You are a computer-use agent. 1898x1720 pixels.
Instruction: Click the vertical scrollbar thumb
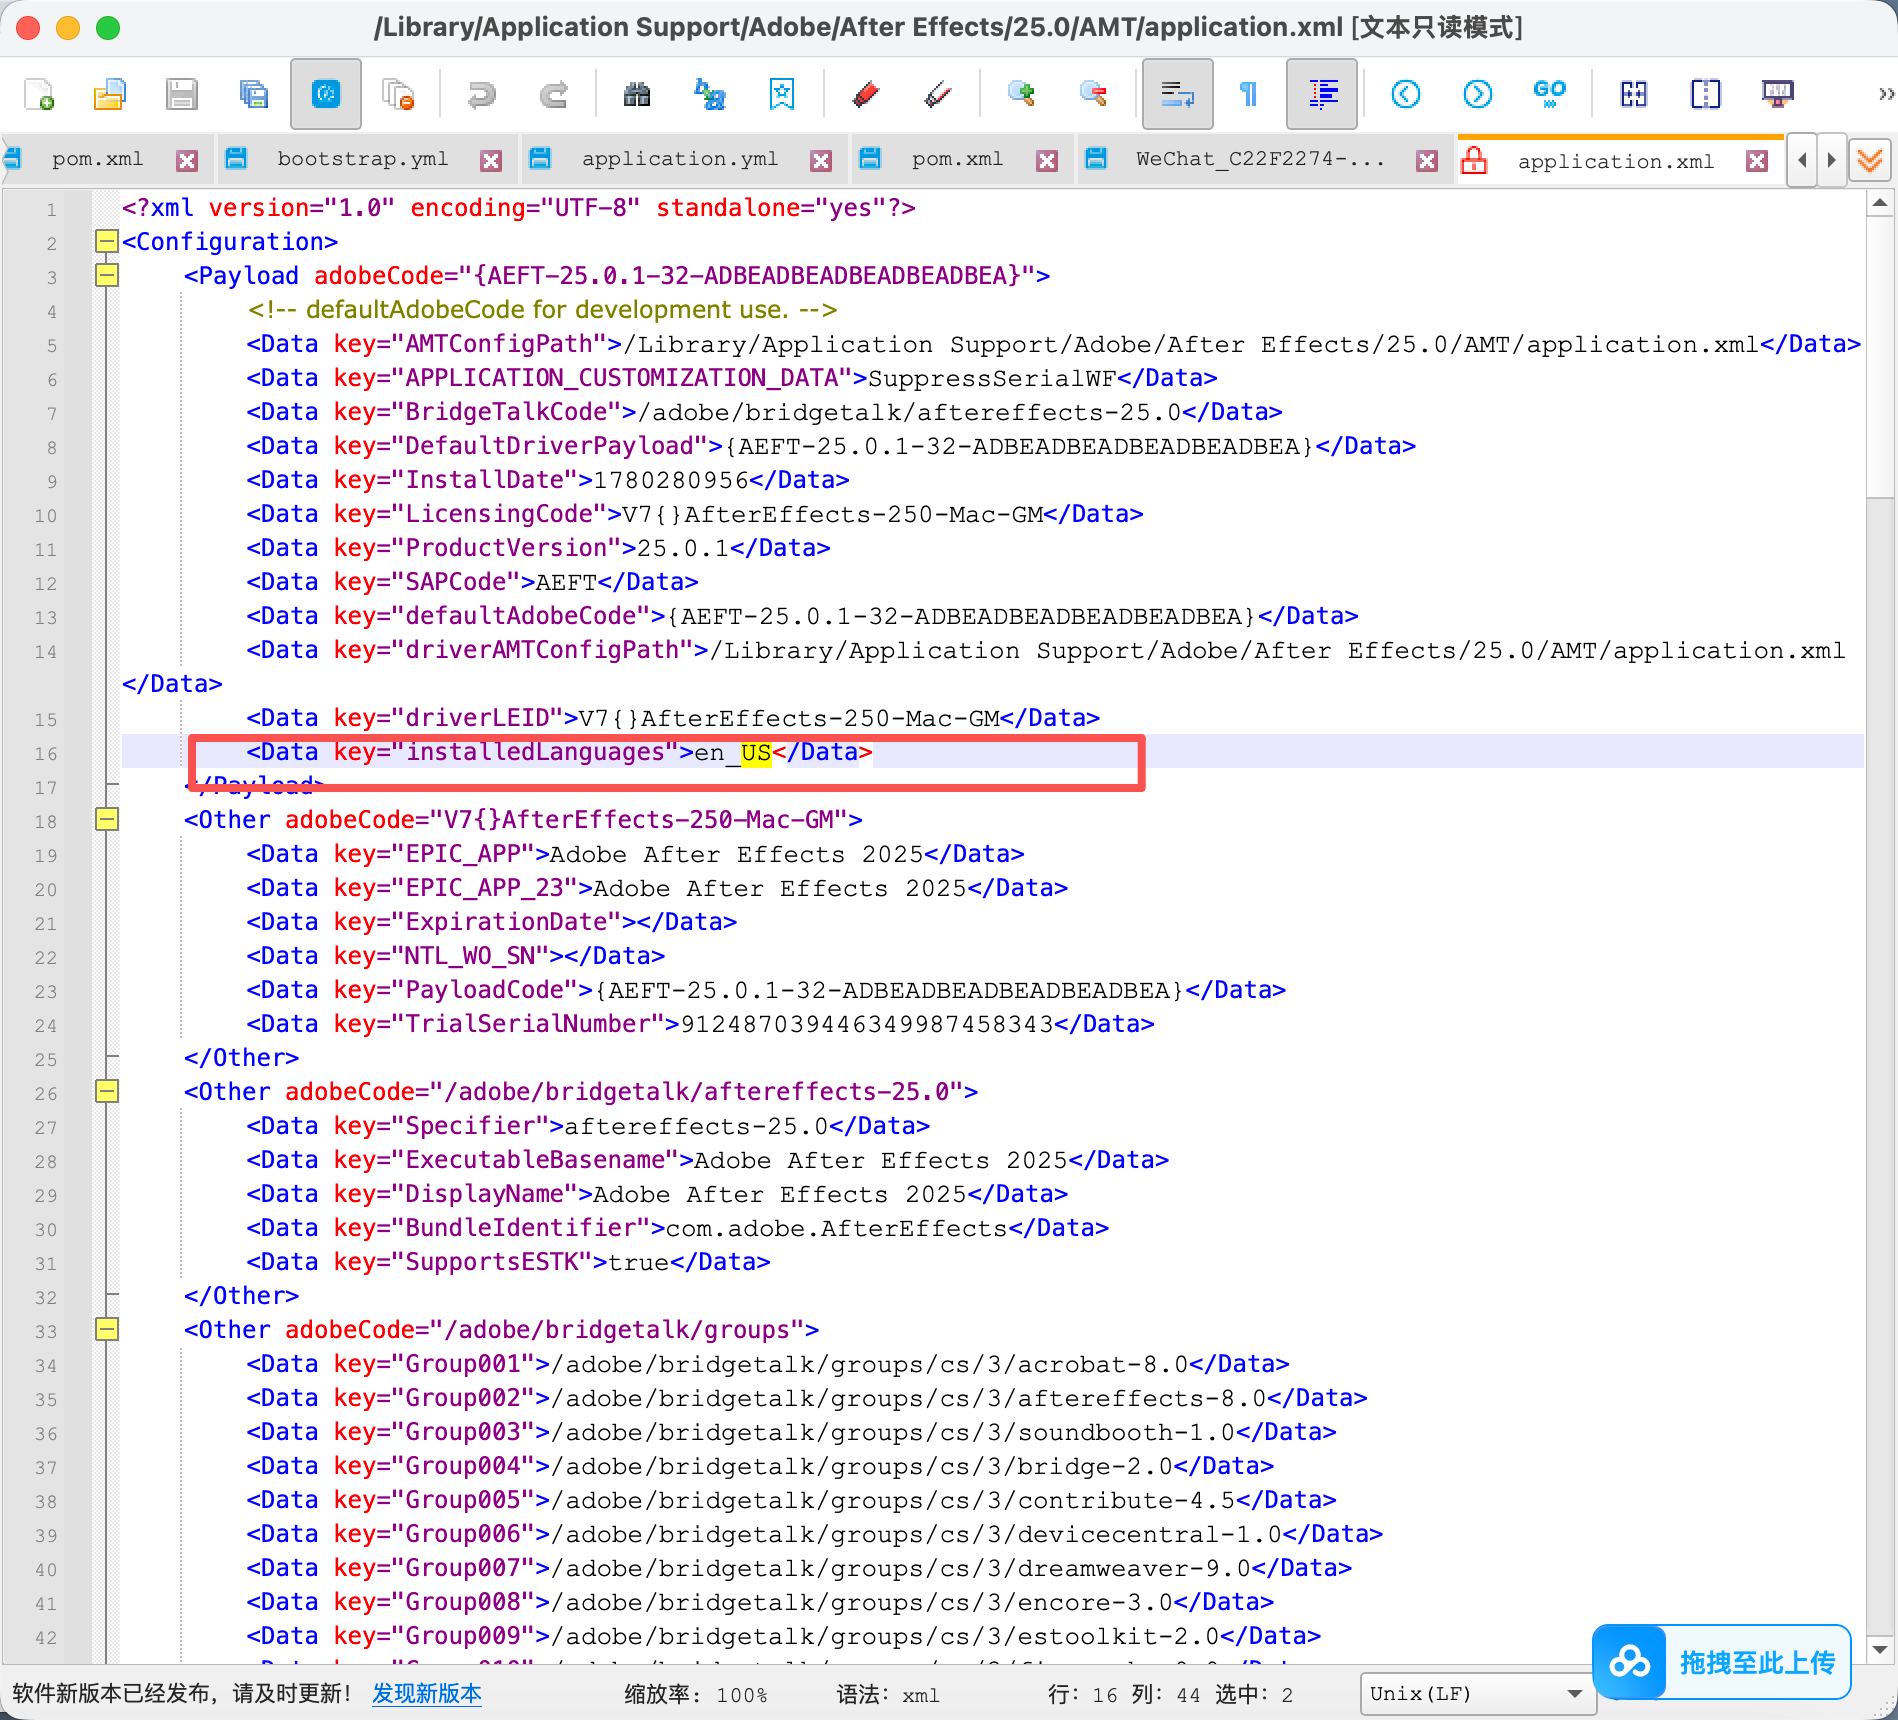point(1880,358)
